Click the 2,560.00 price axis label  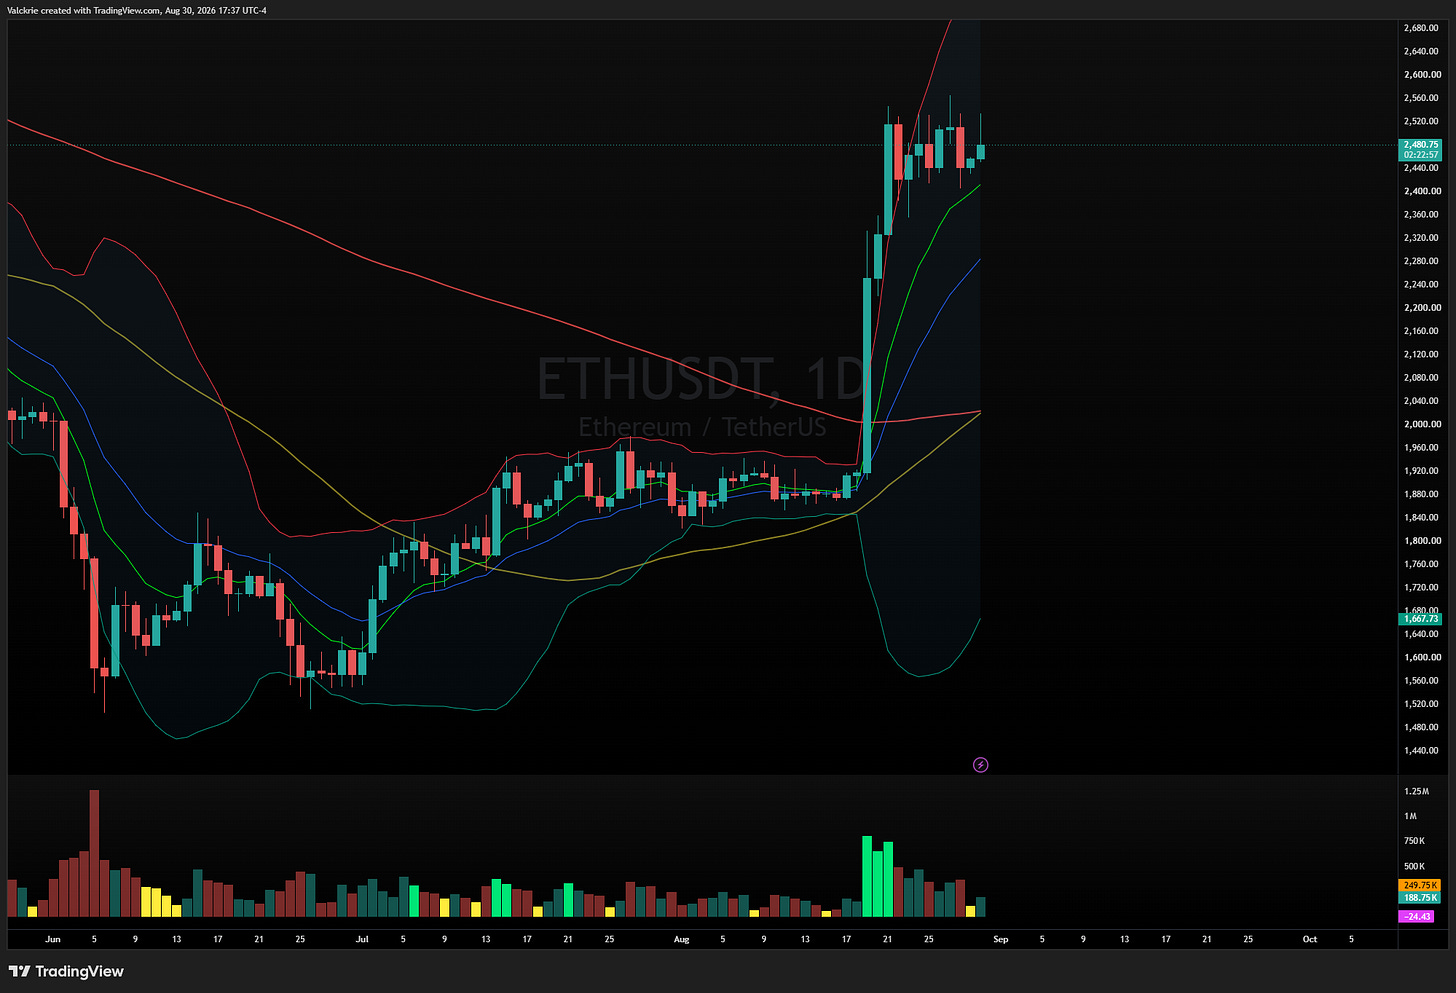pos(1421,98)
